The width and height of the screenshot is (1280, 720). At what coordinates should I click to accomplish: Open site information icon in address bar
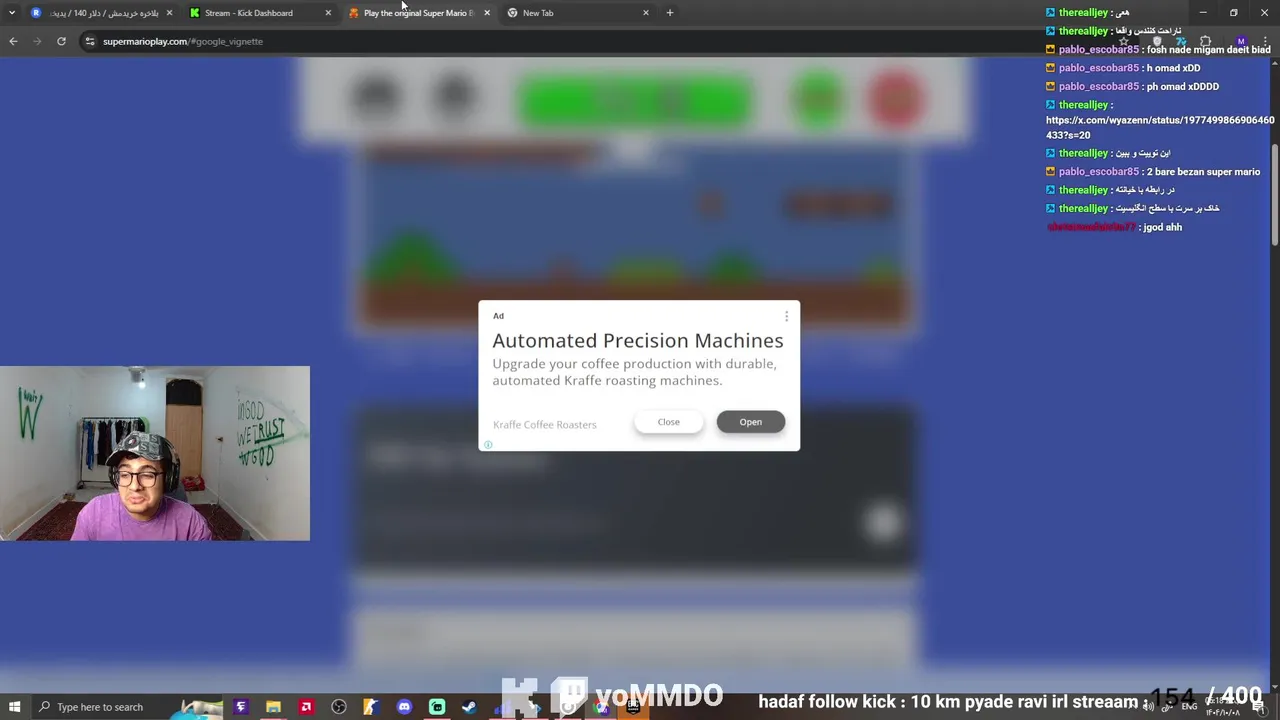90,41
